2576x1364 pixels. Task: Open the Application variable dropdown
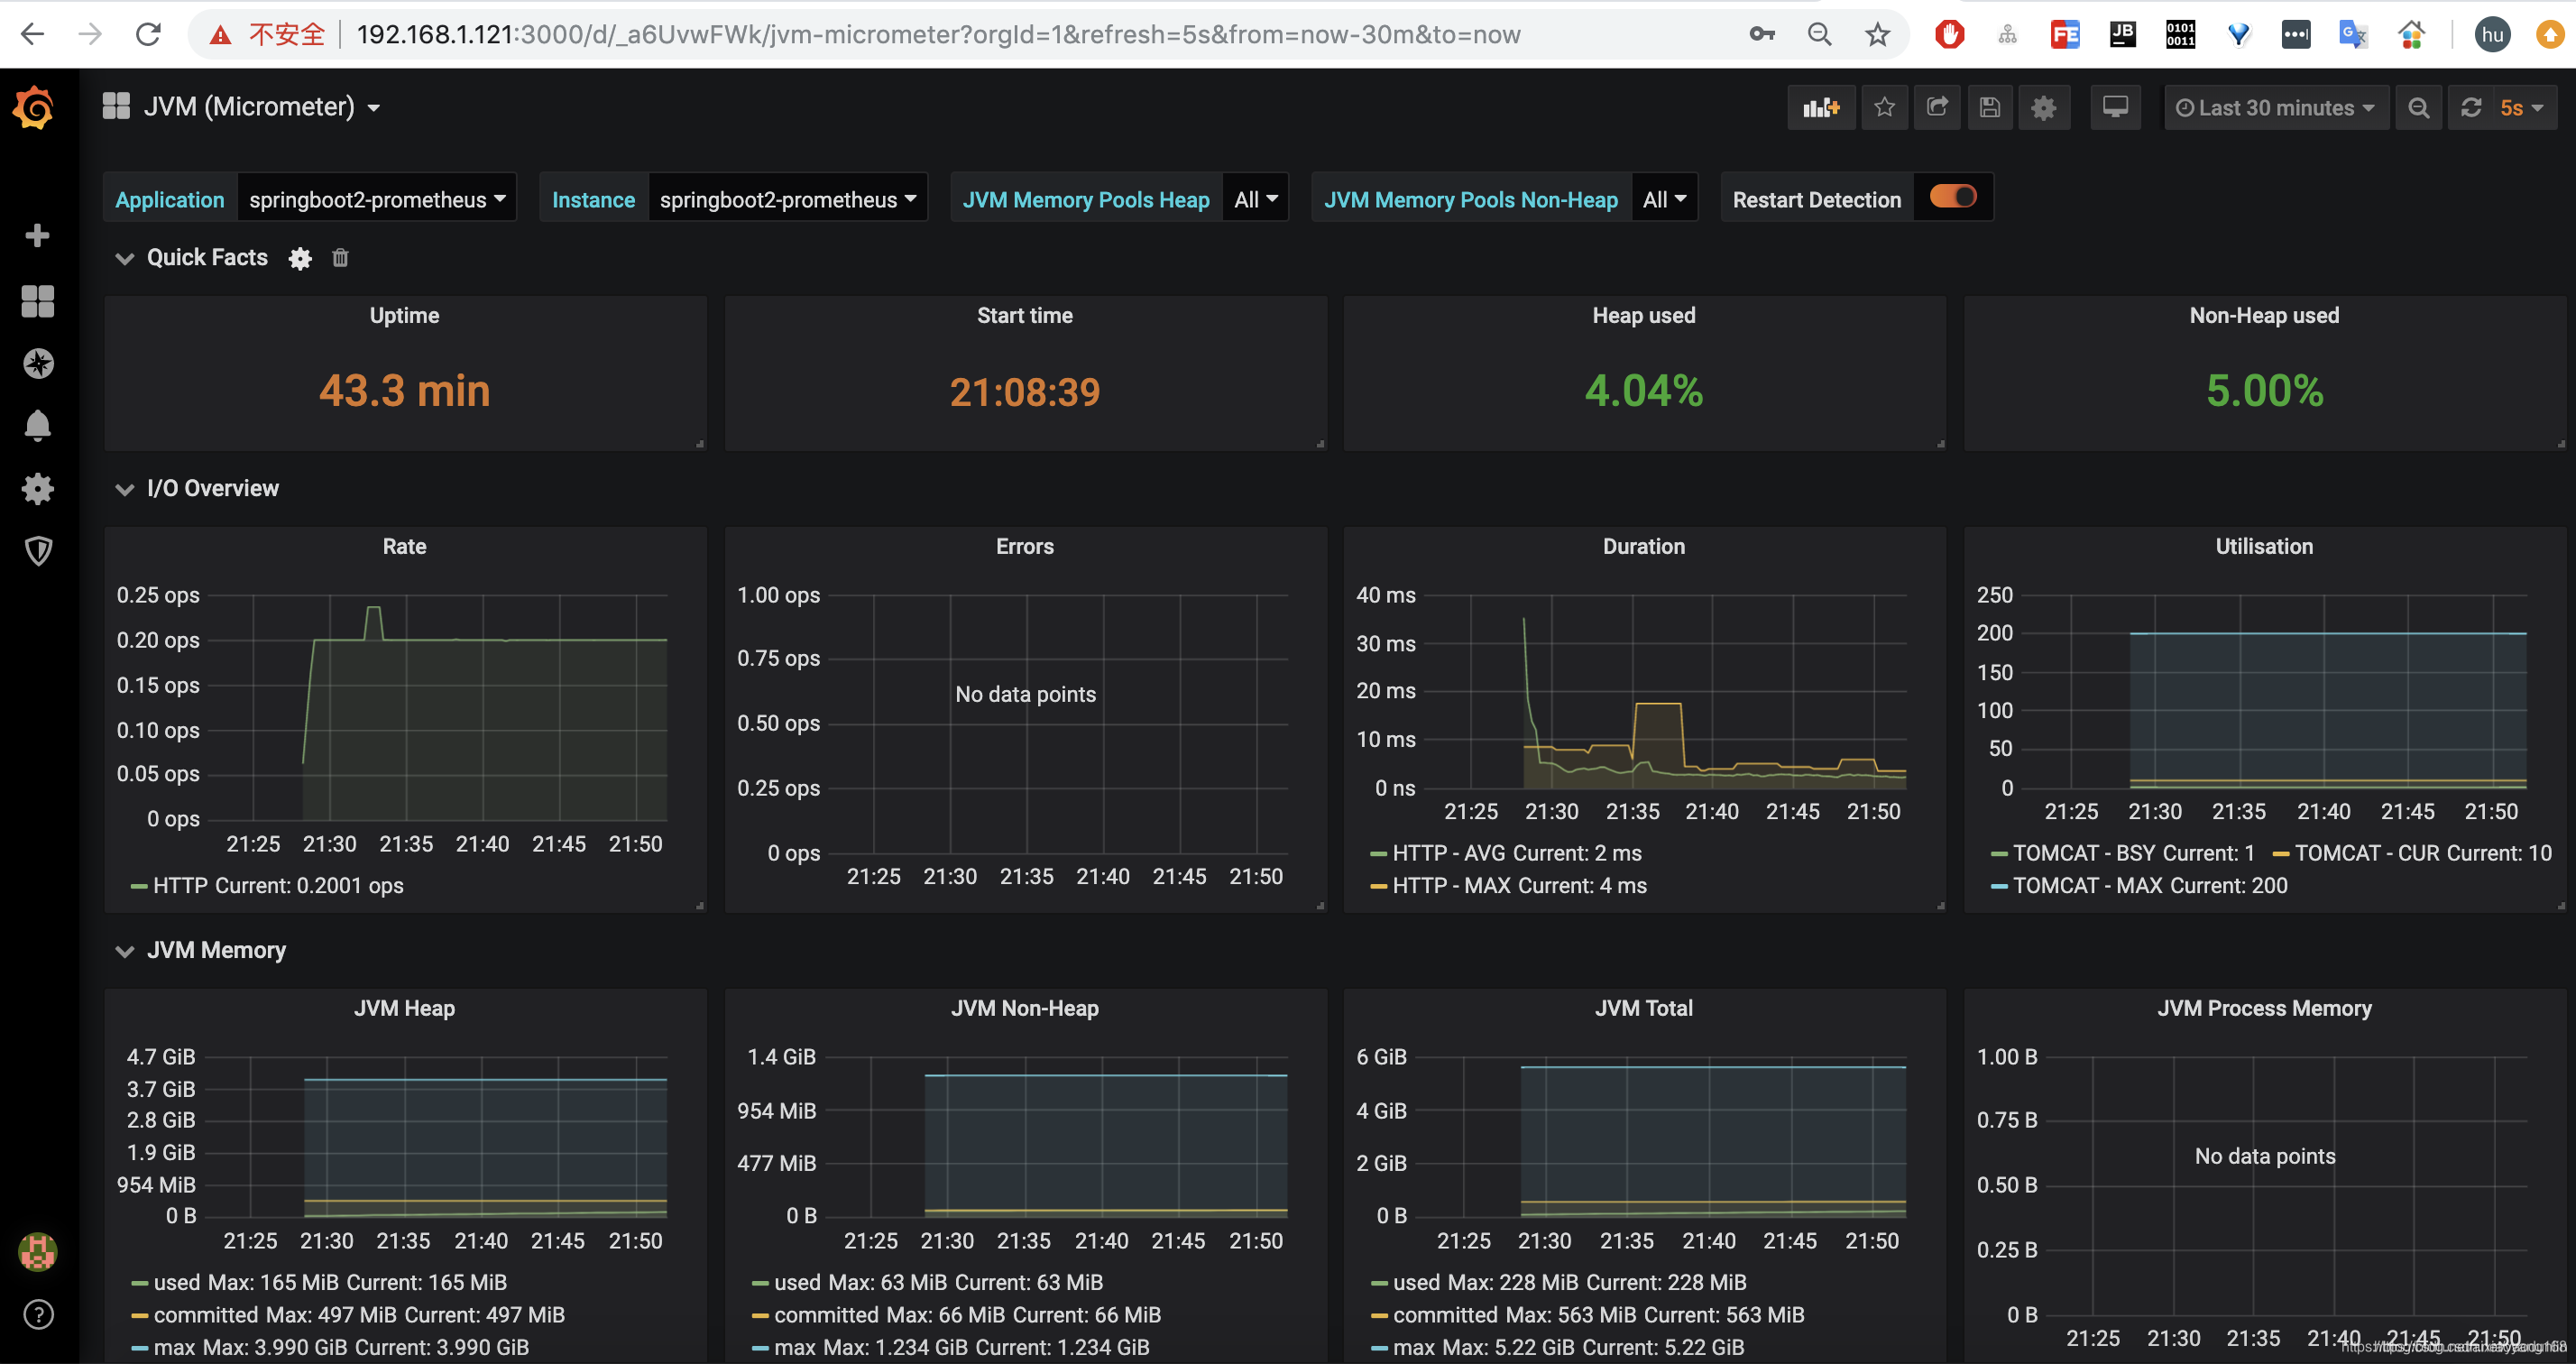point(376,199)
